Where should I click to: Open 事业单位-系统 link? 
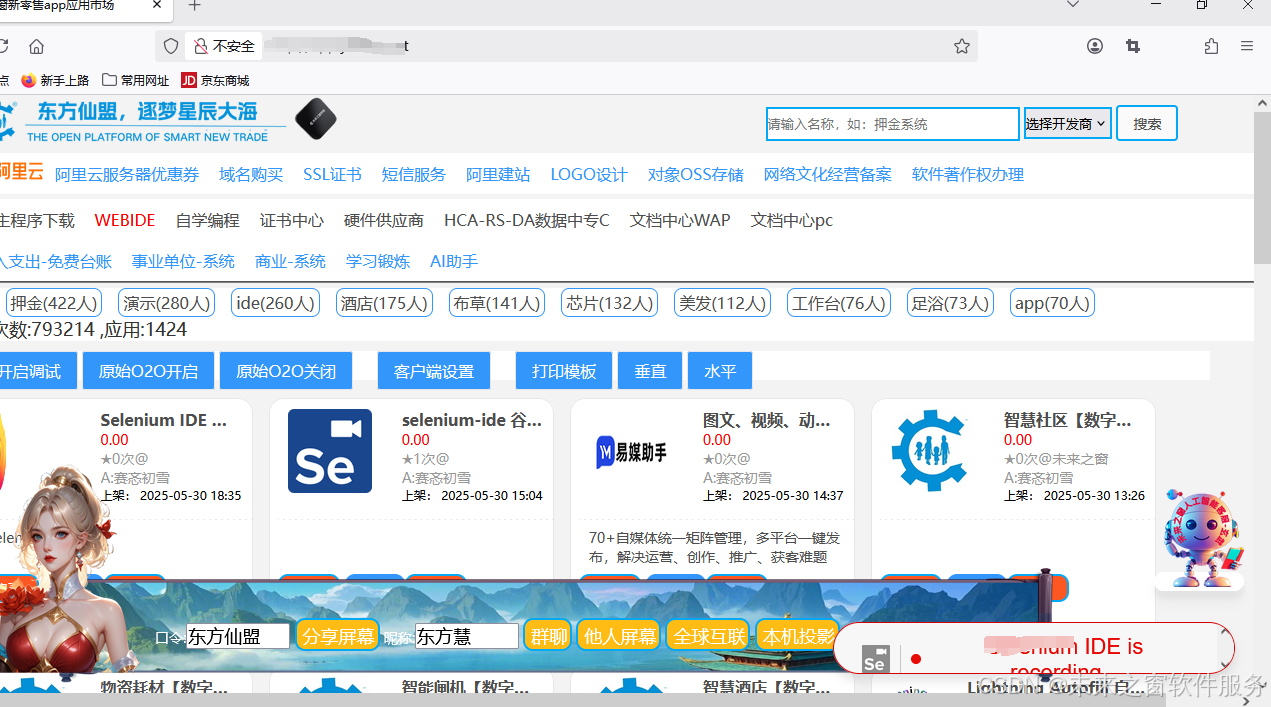[183, 261]
